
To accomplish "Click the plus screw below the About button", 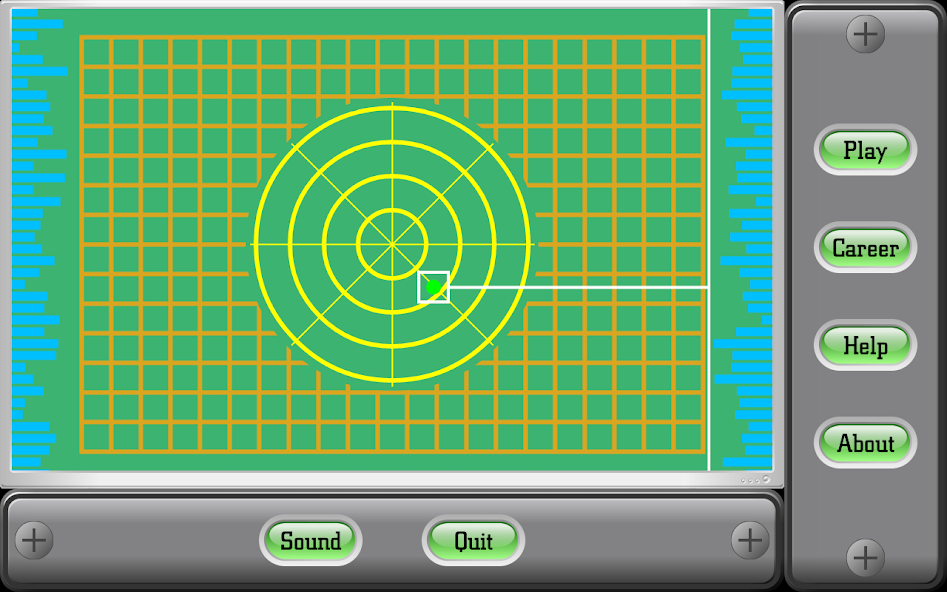I will click(x=865, y=557).
